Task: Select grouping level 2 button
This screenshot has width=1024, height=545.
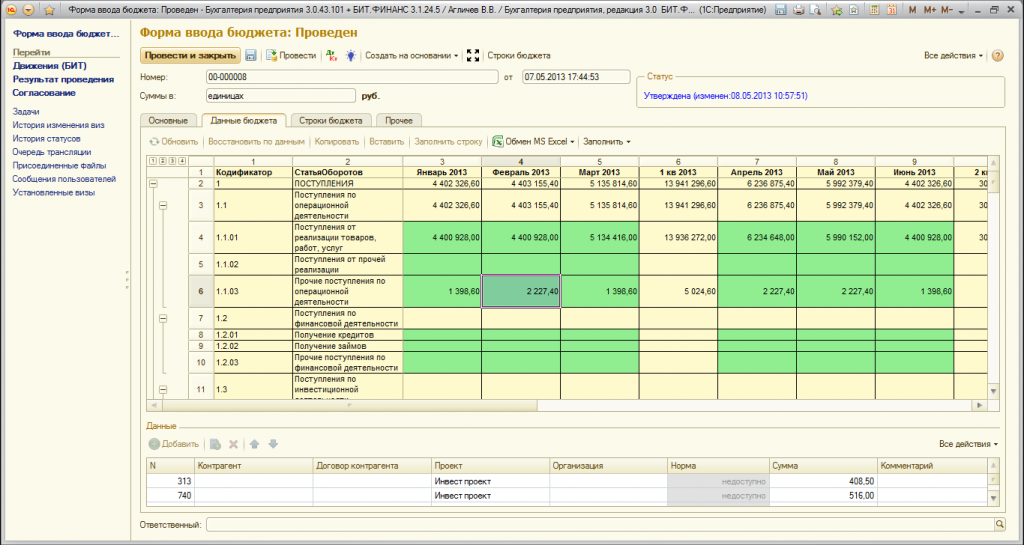Action: coord(162,161)
